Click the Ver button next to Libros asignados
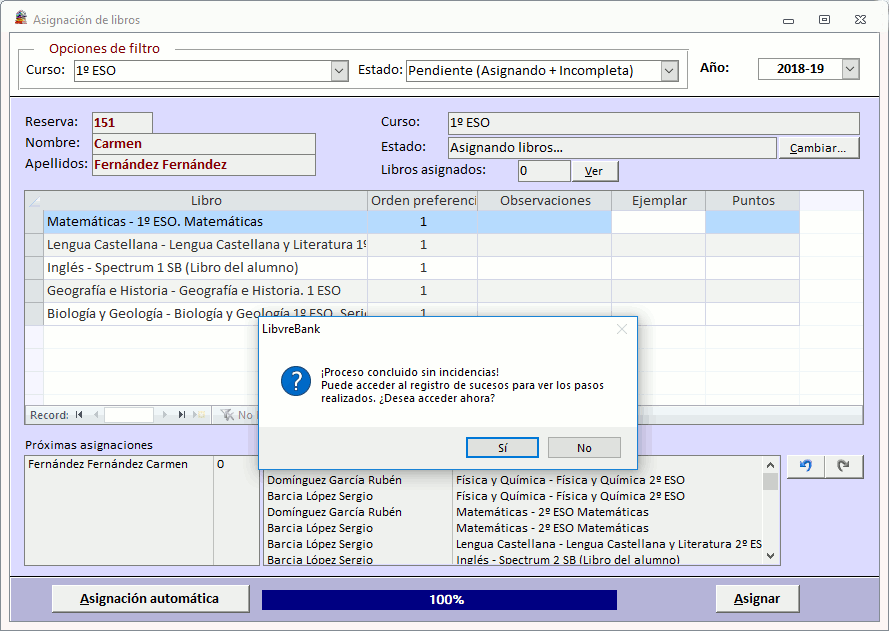The height and width of the screenshot is (631, 889). tap(594, 170)
